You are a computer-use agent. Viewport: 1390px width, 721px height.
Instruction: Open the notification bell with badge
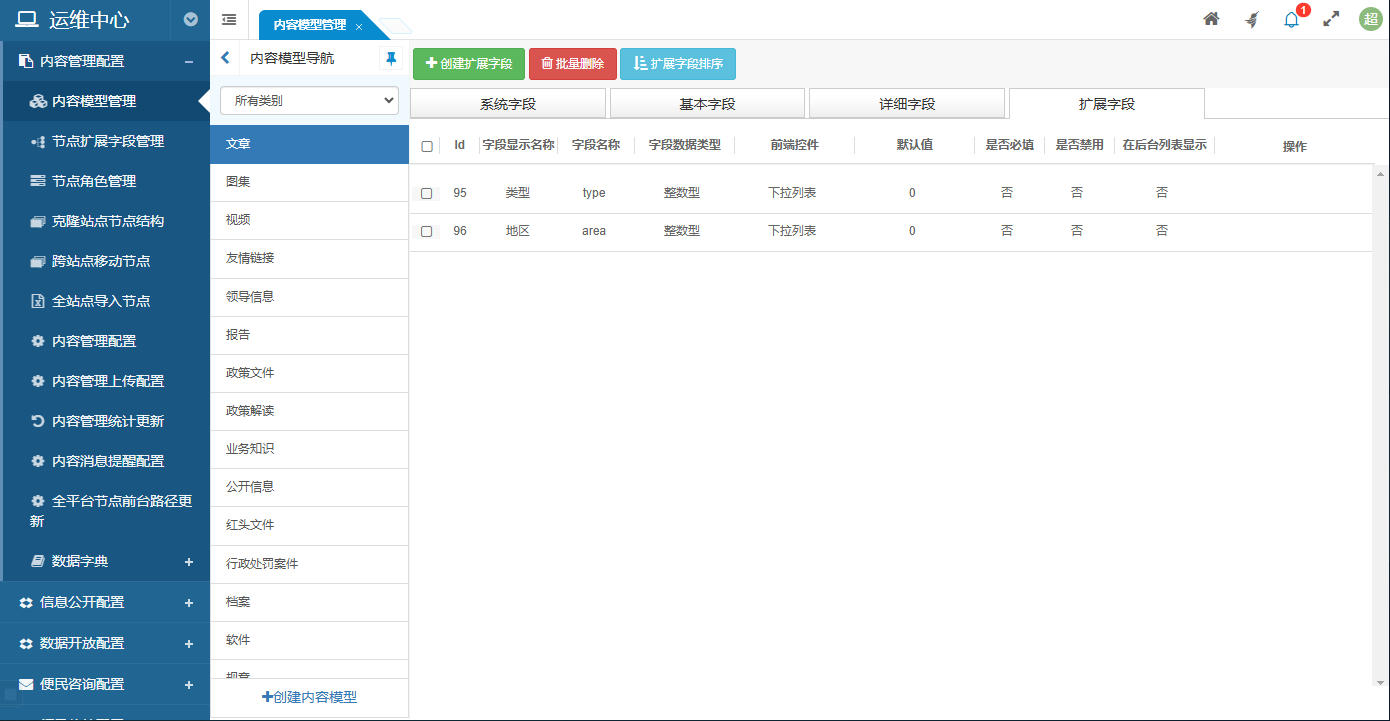pos(1291,19)
